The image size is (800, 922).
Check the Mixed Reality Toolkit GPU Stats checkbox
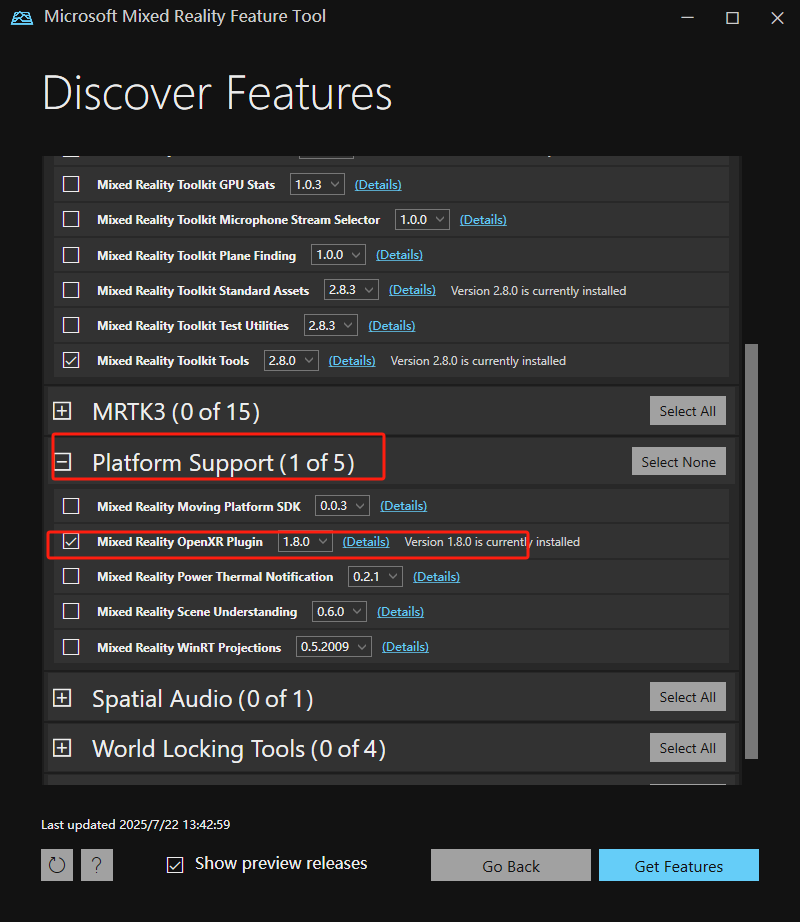click(71, 184)
